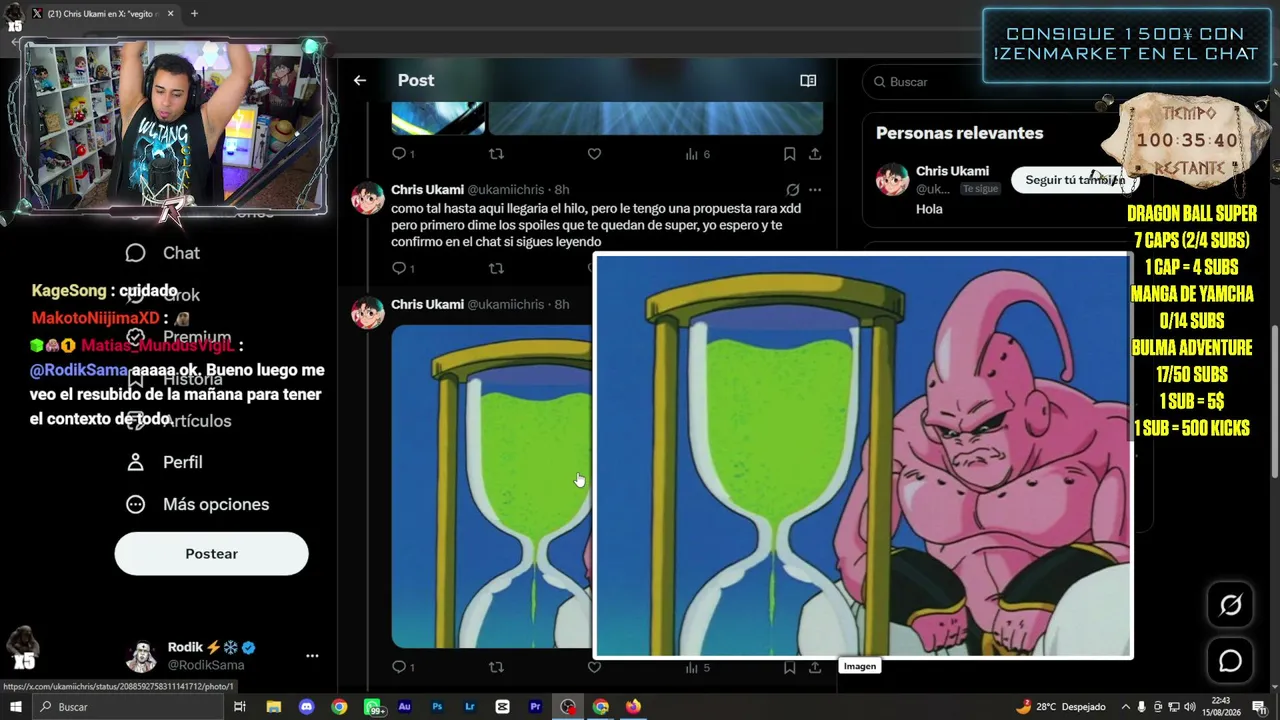This screenshot has height=720, width=1280.
Task: Open more options on 'como tal hasta' post
Action: point(815,190)
